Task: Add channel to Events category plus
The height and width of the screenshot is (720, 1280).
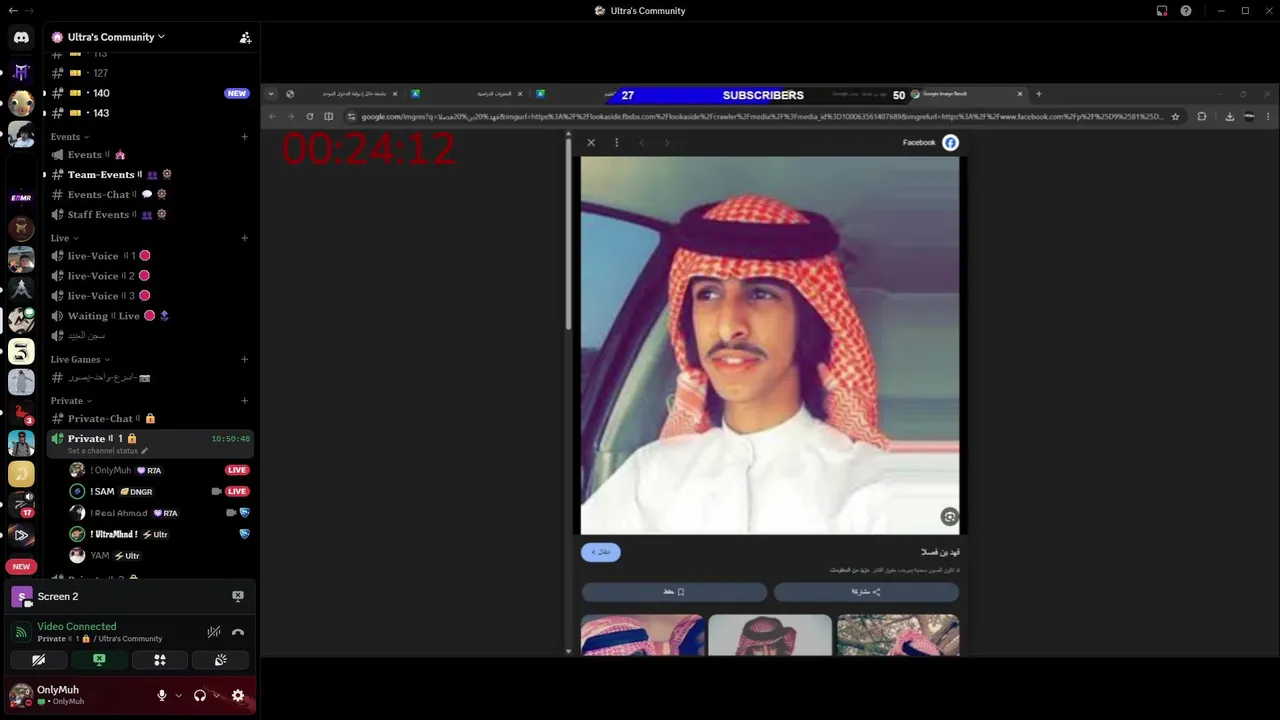Action: 245,137
